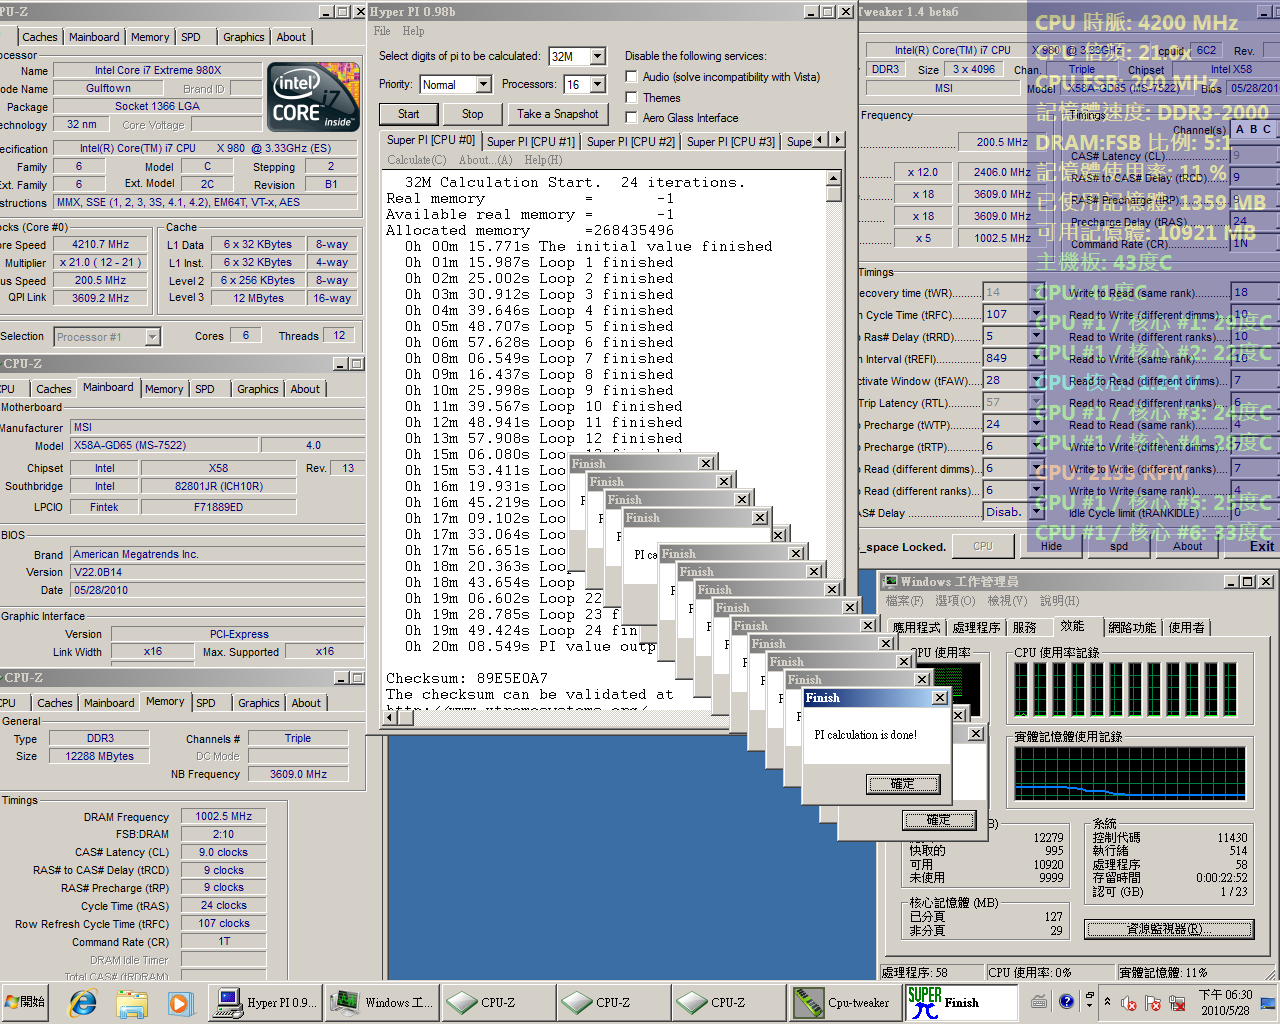The width and height of the screenshot is (1280, 1024).
Task: Click the show desktop icon beside clock
Action: coord(1268,1002)
